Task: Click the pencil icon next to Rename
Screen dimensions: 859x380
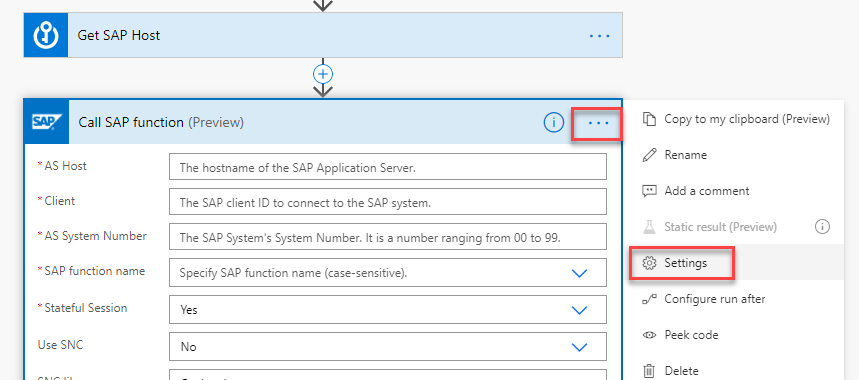Action: pyautogui.click(x=649, y=155)
